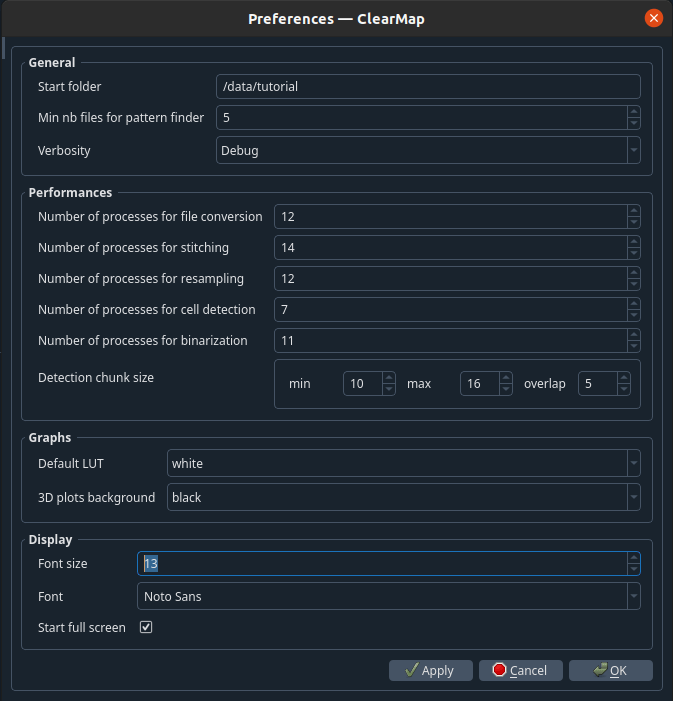Click the 'Start full screen' label

point(82,628)
